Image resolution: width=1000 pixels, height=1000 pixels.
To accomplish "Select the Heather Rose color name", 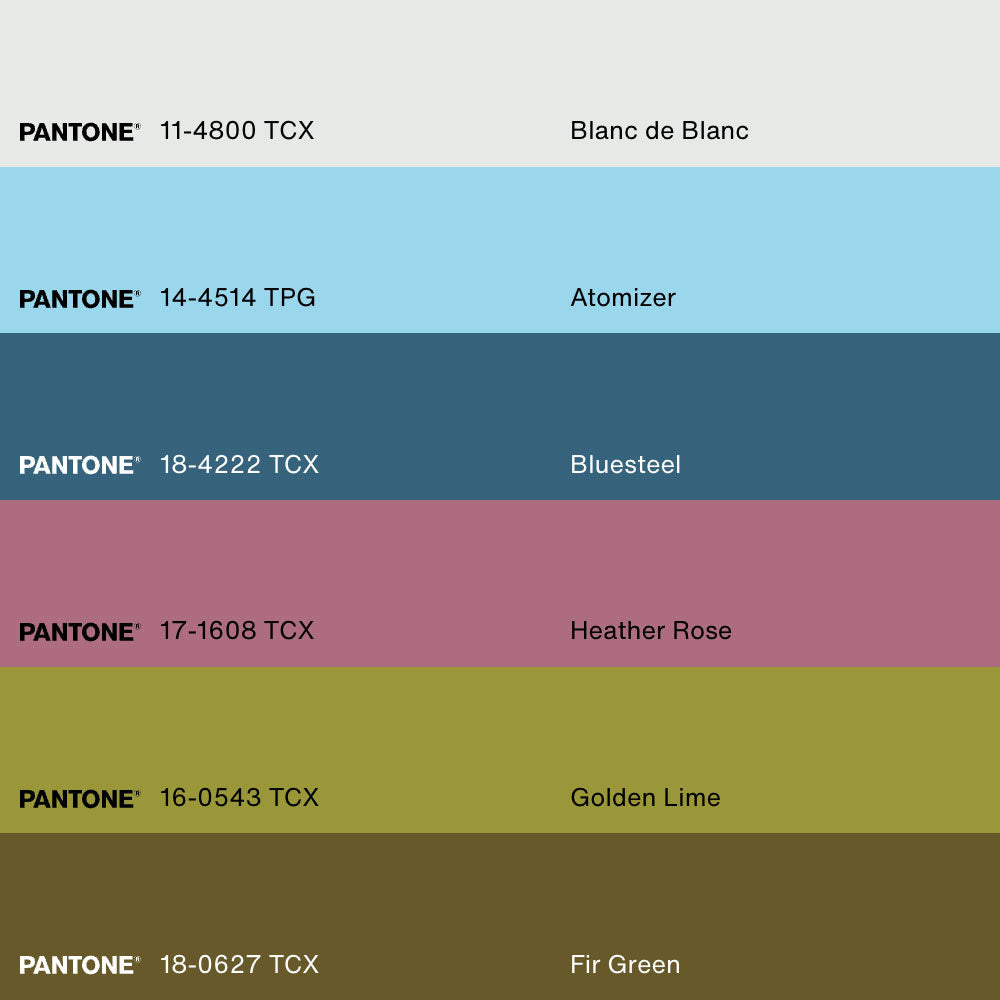I will [651, 631].
